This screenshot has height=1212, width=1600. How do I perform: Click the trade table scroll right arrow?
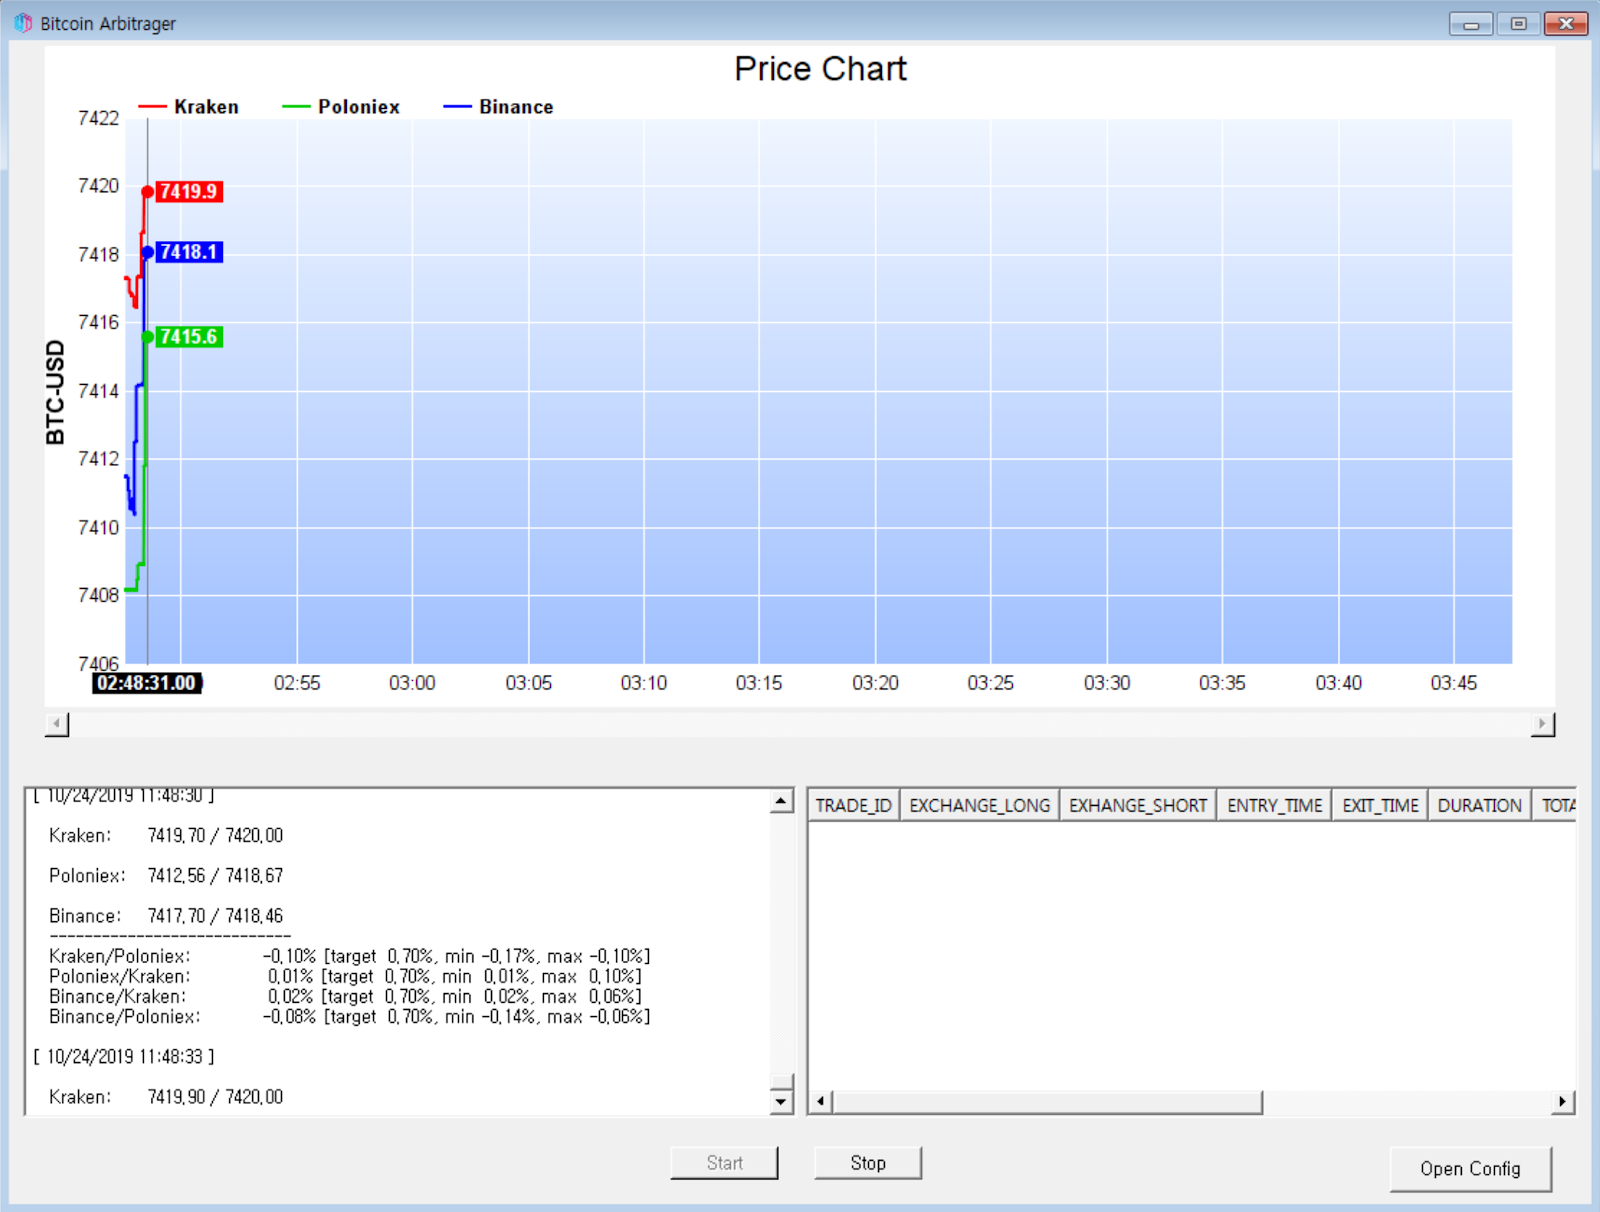[x=1563, y=1102]
